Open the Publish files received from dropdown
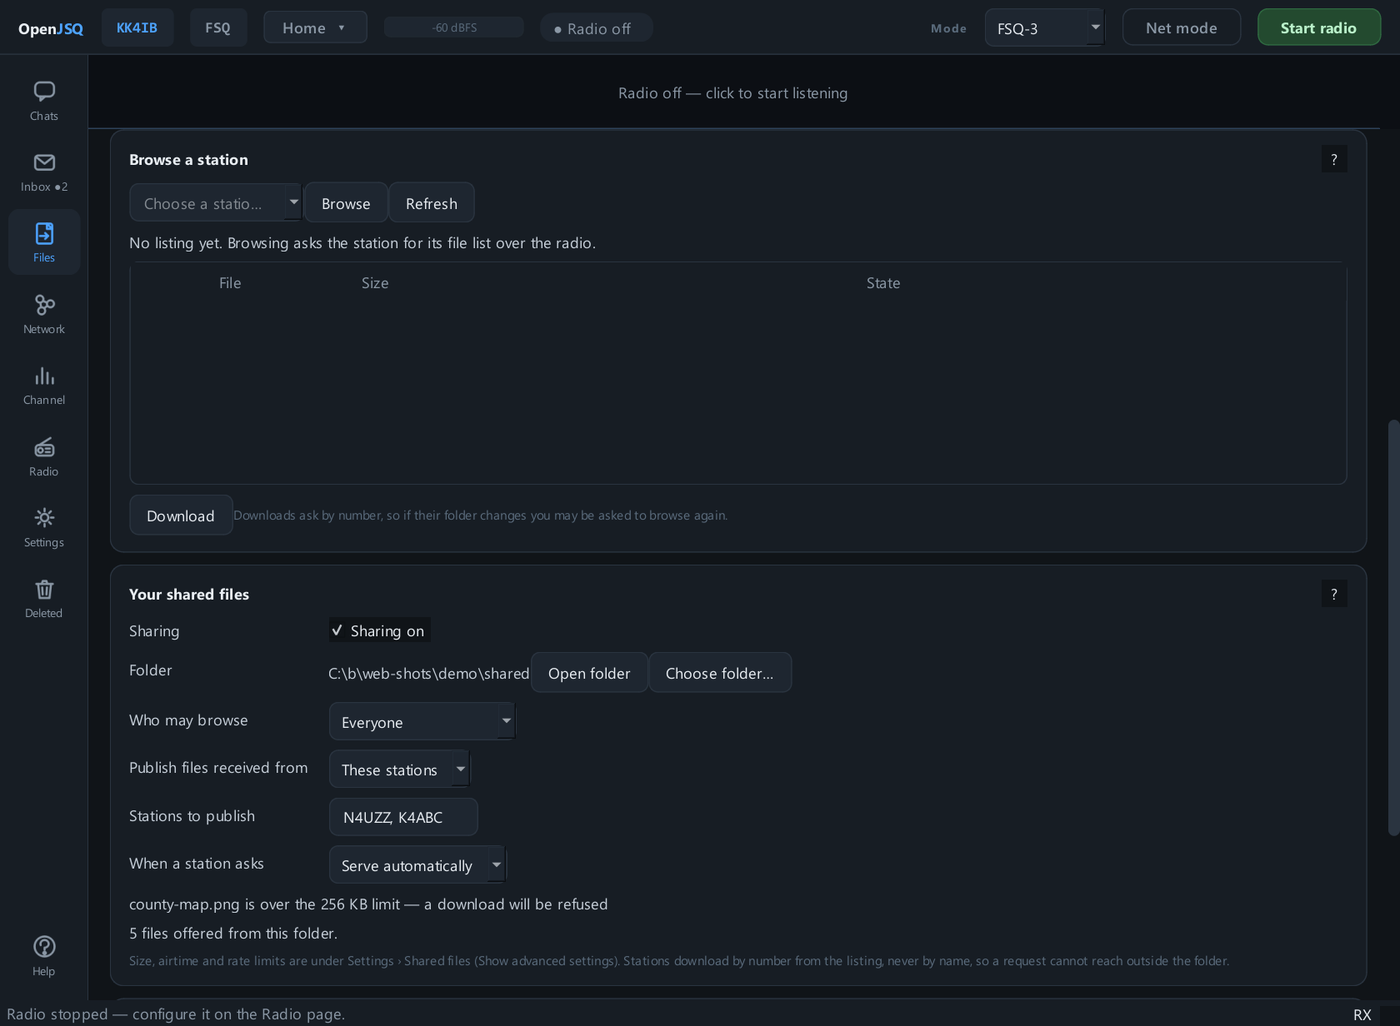Image resolution: width=1400 pixels, height=1026 pixels. (399, 769)
